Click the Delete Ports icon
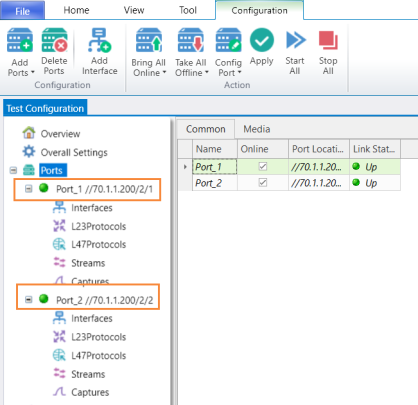The width and height of the screenshot is (418, 405). tap(54, 40)
